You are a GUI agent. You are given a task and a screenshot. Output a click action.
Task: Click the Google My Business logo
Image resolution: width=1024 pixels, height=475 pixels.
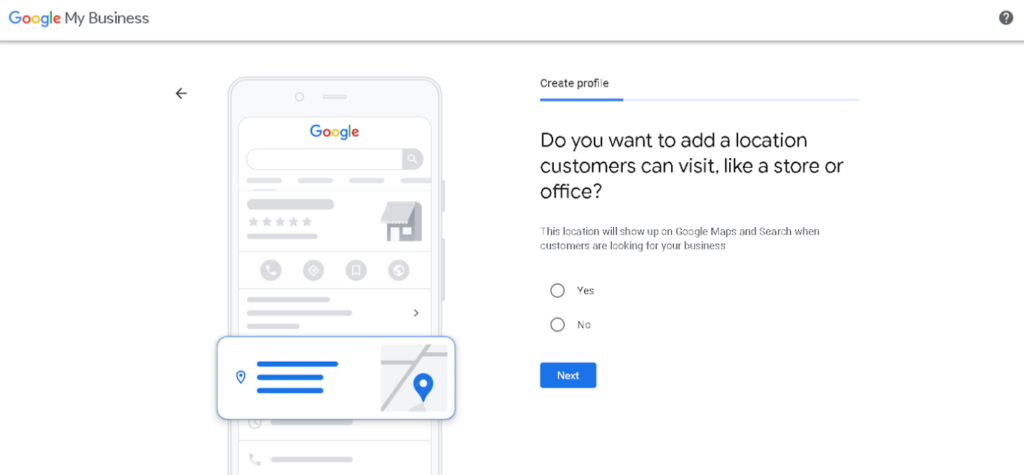(79, 18)
